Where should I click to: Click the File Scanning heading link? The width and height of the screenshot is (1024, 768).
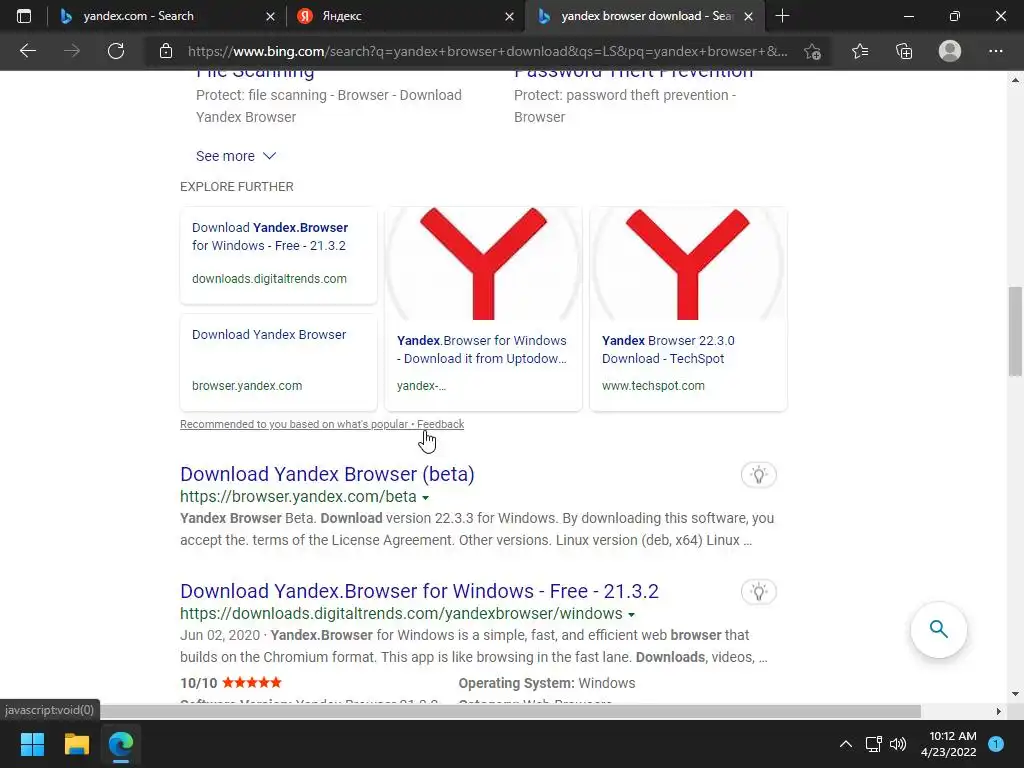pos(255,74)
